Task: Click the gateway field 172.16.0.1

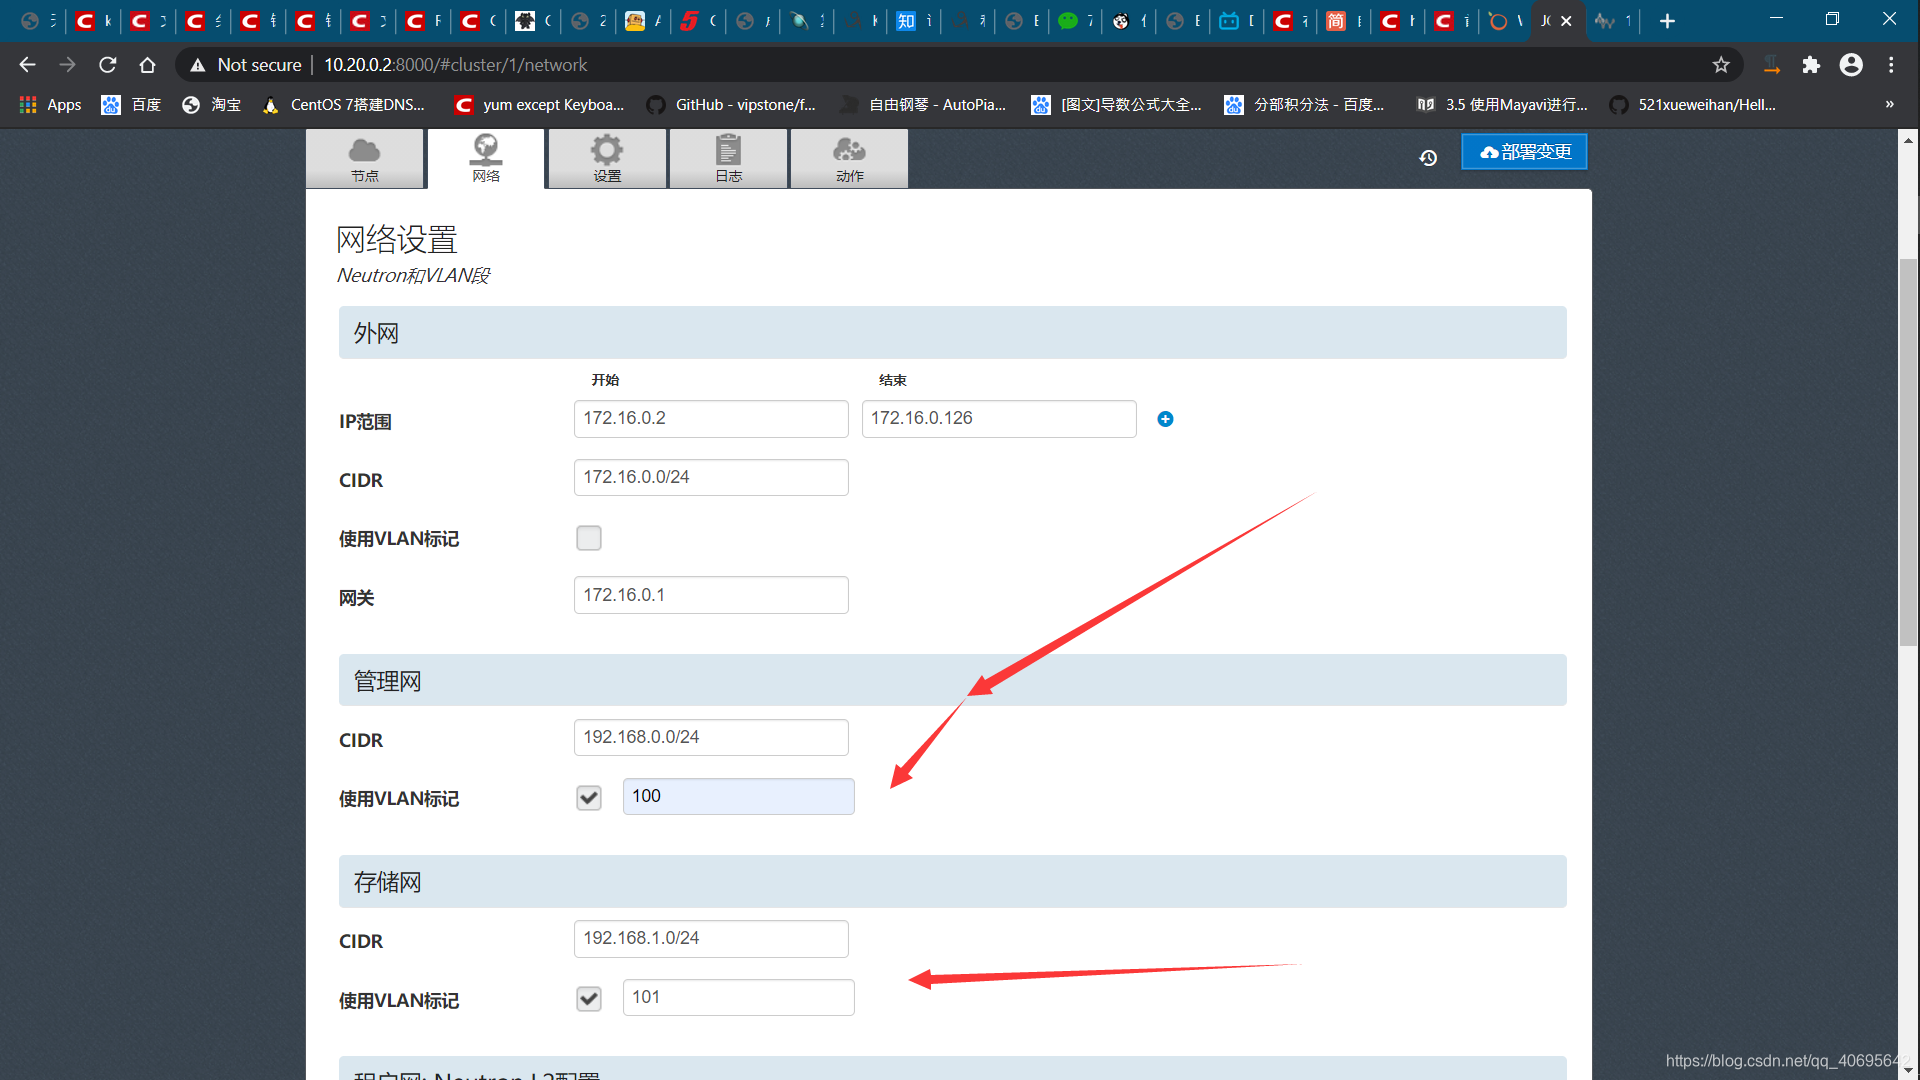Action: click(711, 595)
